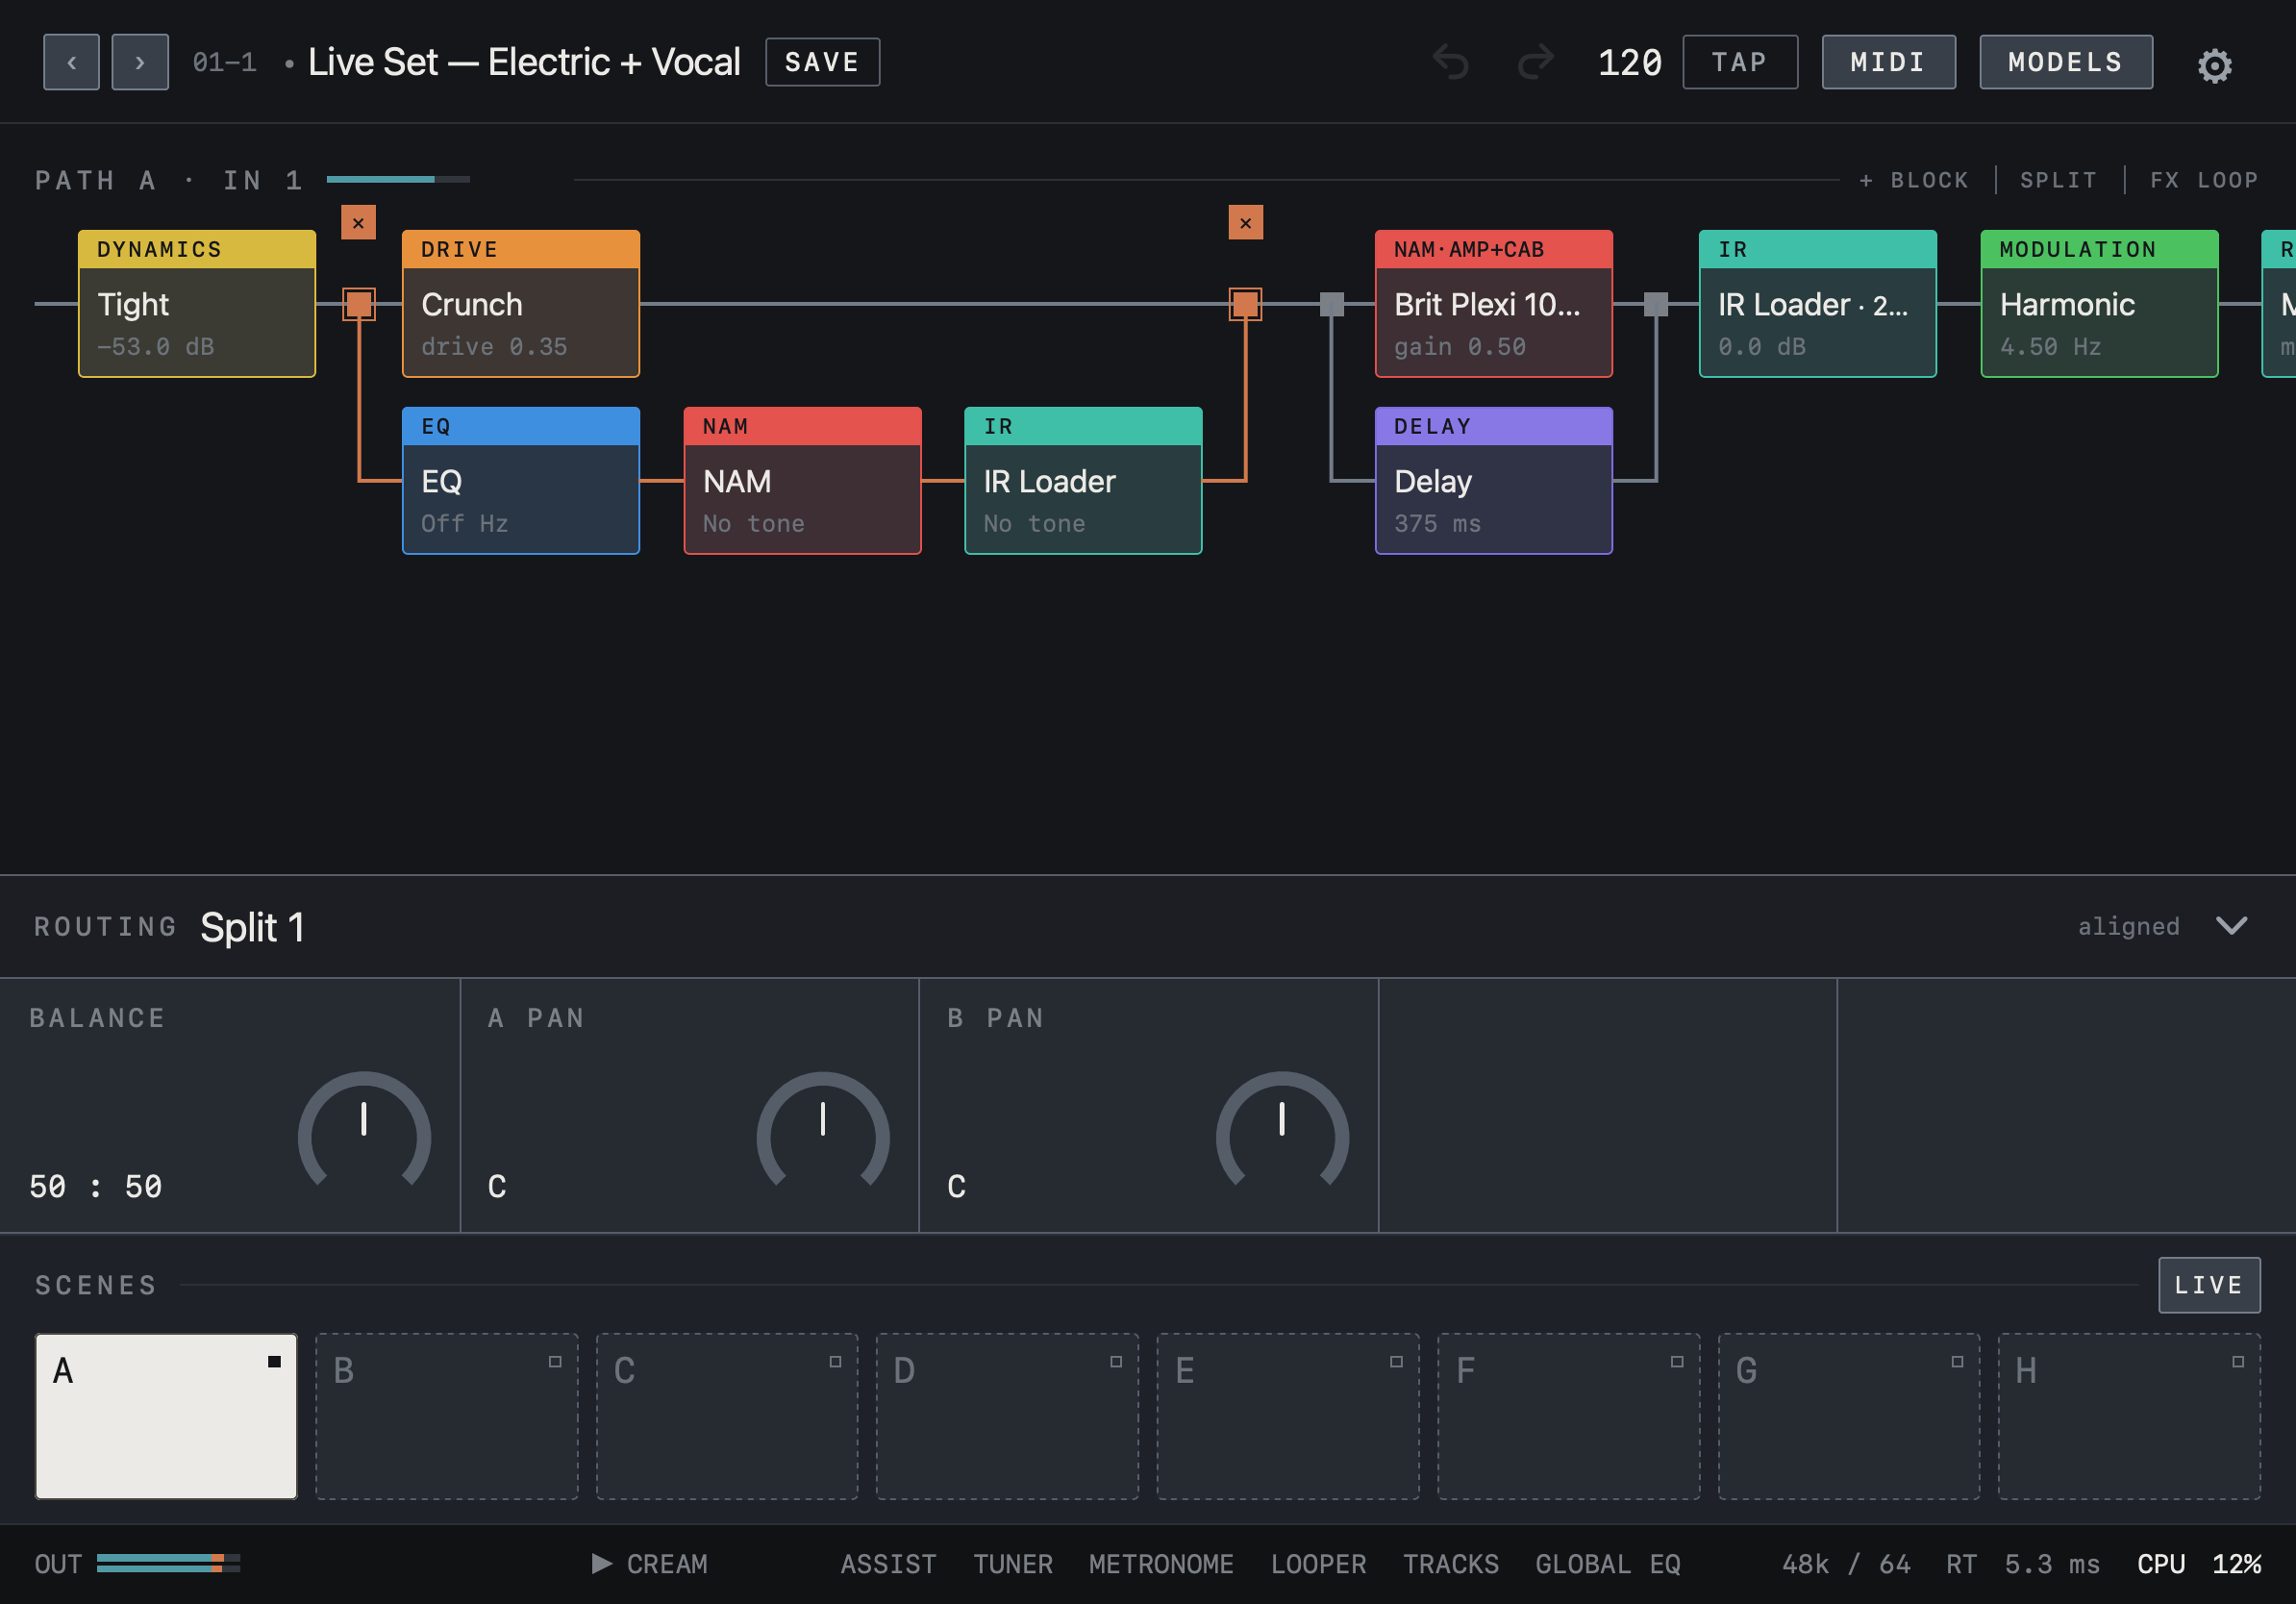Open the TRACKS panel

pyautogui.click(x=1450, y=1563)
